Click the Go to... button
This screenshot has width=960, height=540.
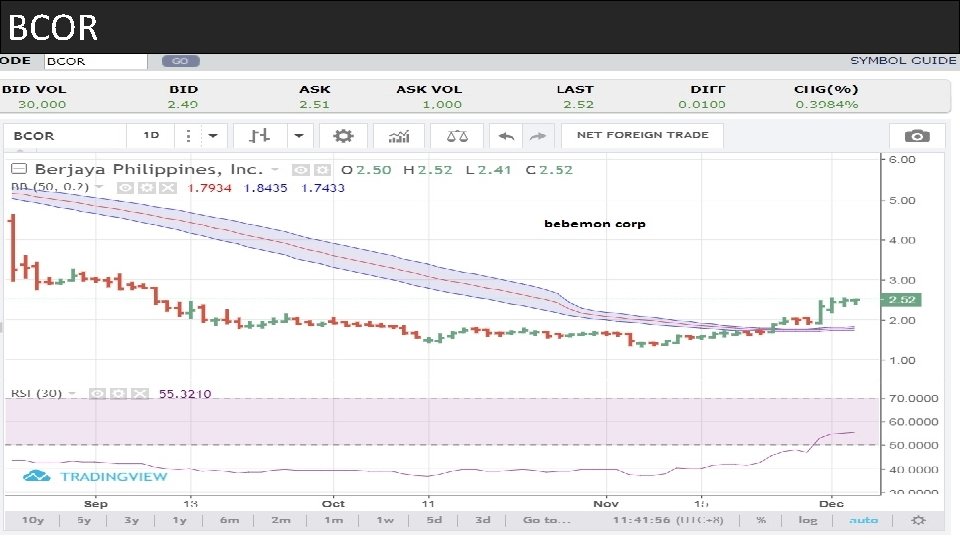coord(547,520)
